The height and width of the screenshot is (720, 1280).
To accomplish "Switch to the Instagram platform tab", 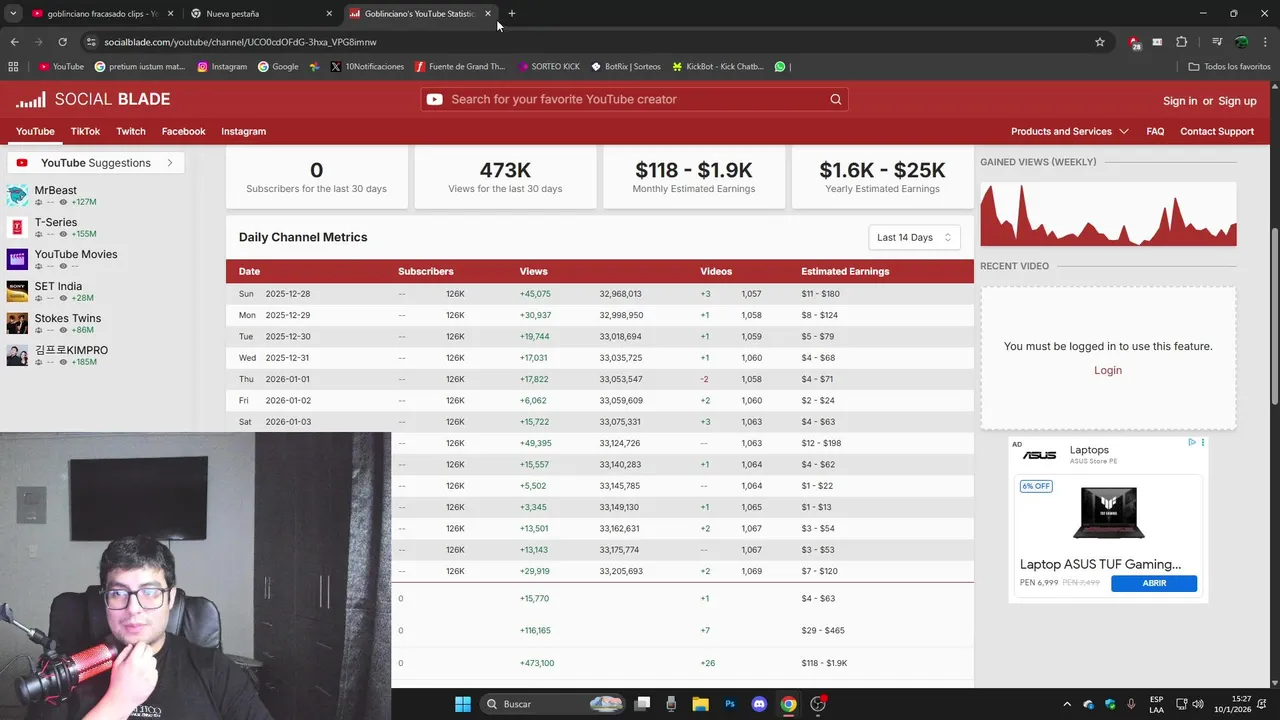I will (243, 131).
